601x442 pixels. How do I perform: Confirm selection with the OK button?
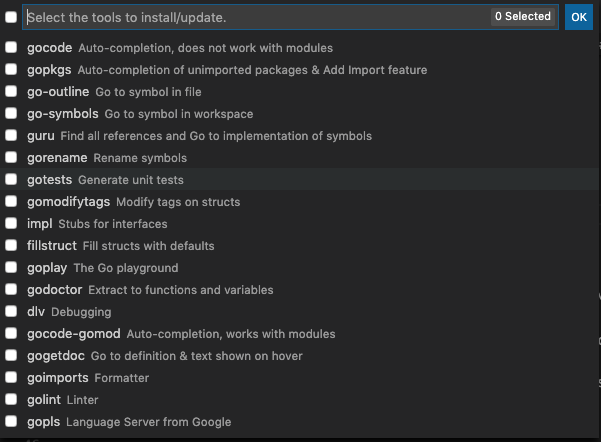579,17
